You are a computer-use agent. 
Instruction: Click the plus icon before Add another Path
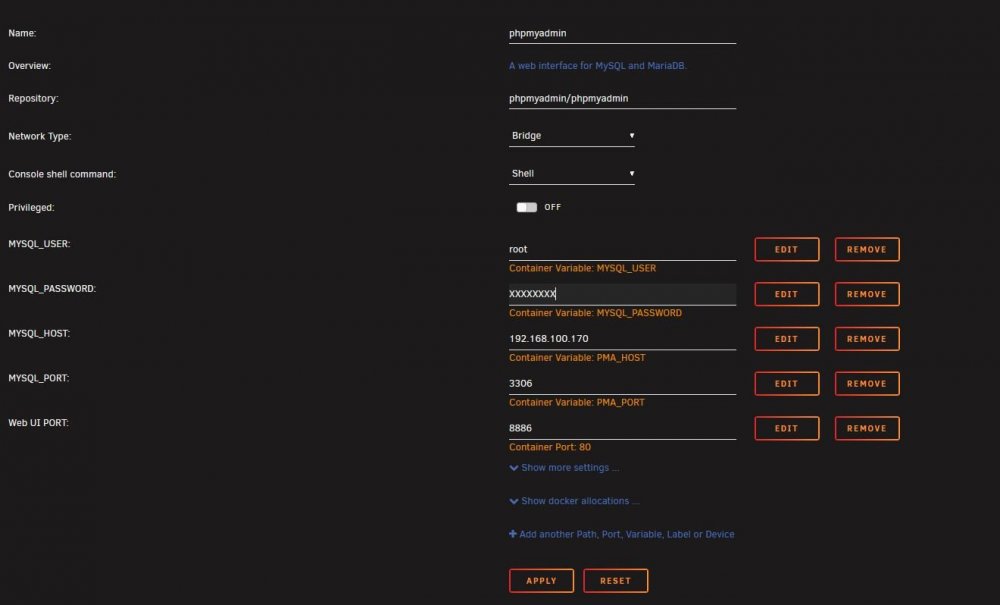tap(513, 534)
